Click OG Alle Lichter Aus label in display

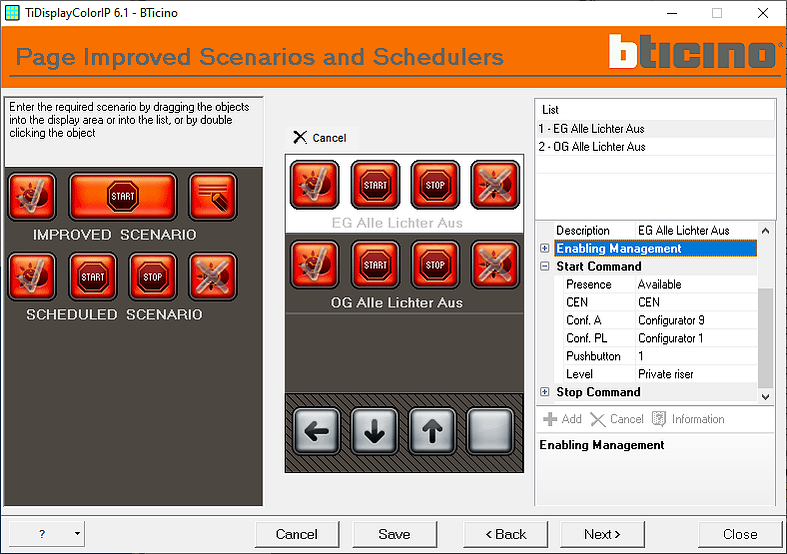coord(397,303)
